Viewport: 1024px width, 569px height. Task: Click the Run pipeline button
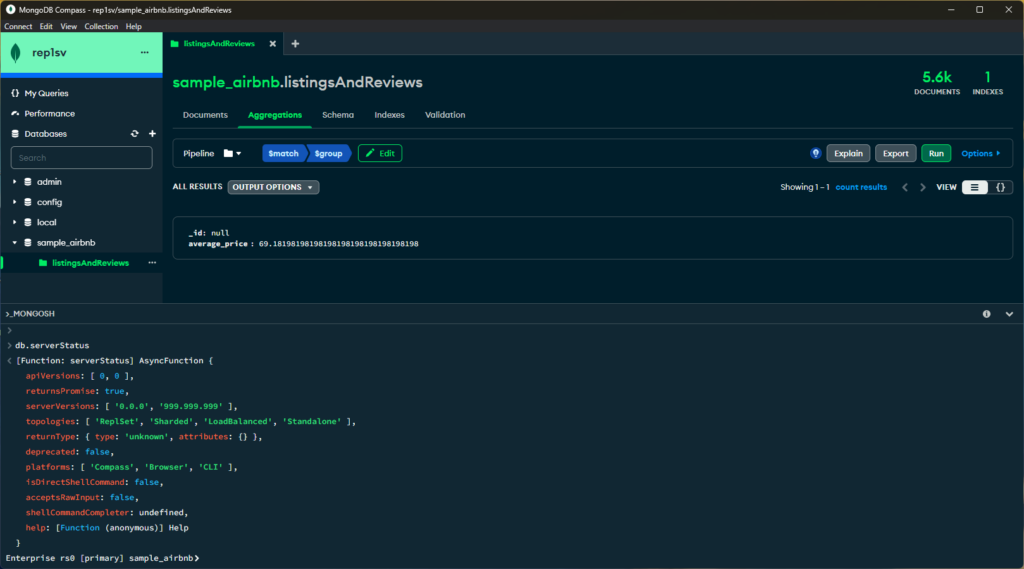(936, 154)
